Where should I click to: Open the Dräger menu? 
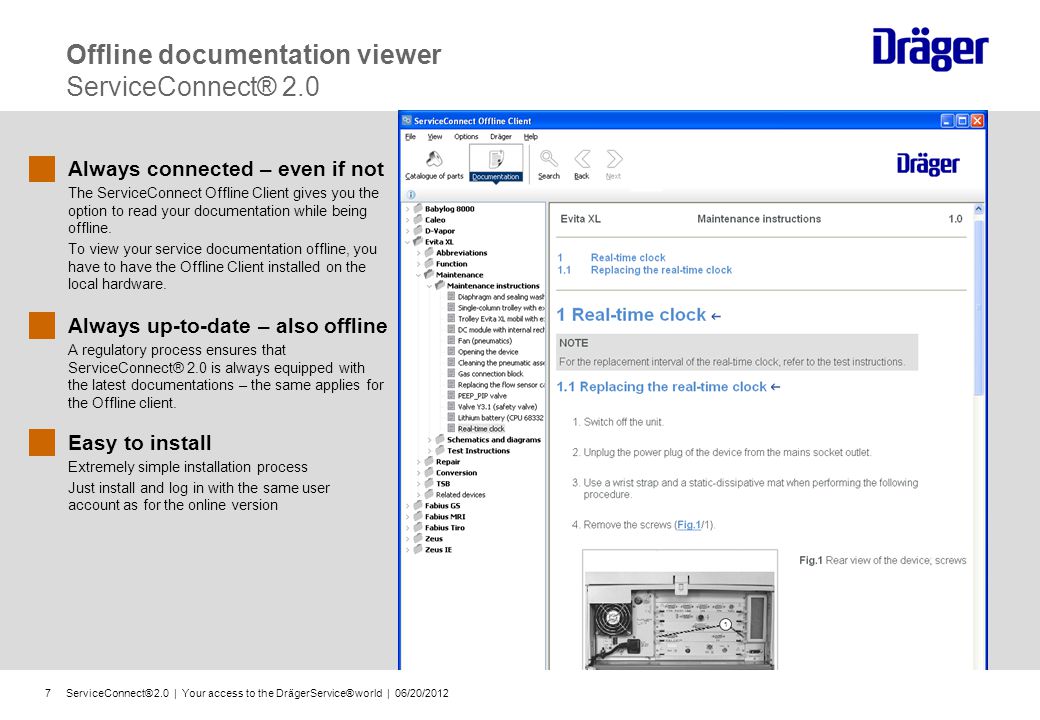click(x=501, y=137)
